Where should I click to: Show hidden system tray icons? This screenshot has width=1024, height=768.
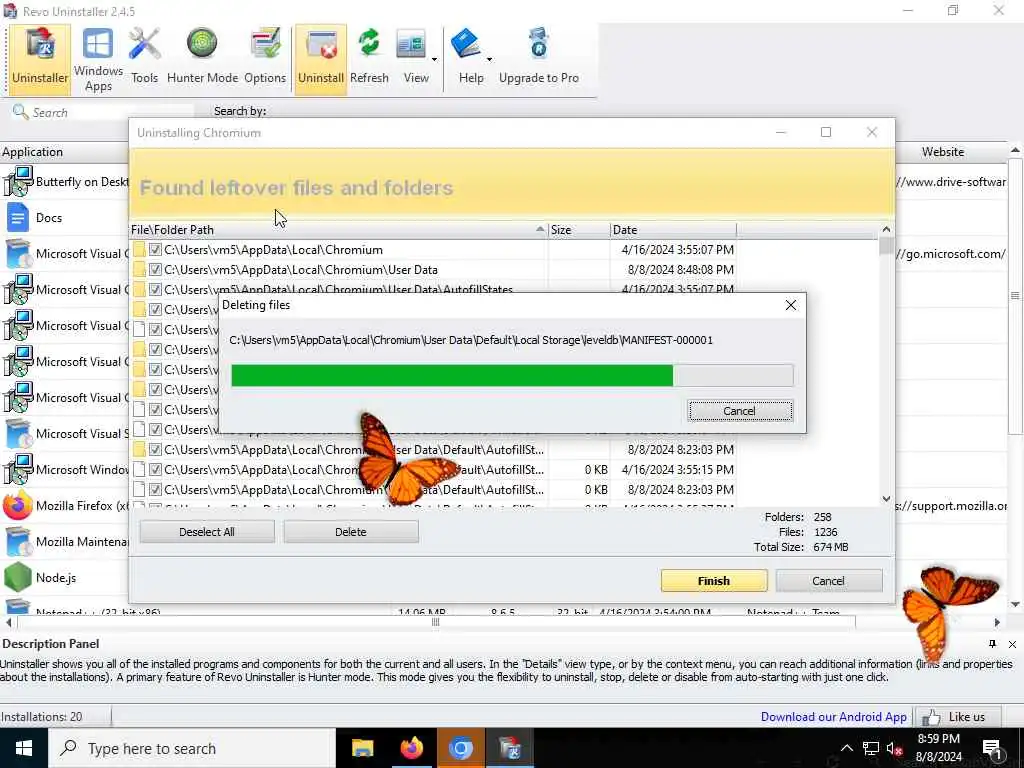846,748
